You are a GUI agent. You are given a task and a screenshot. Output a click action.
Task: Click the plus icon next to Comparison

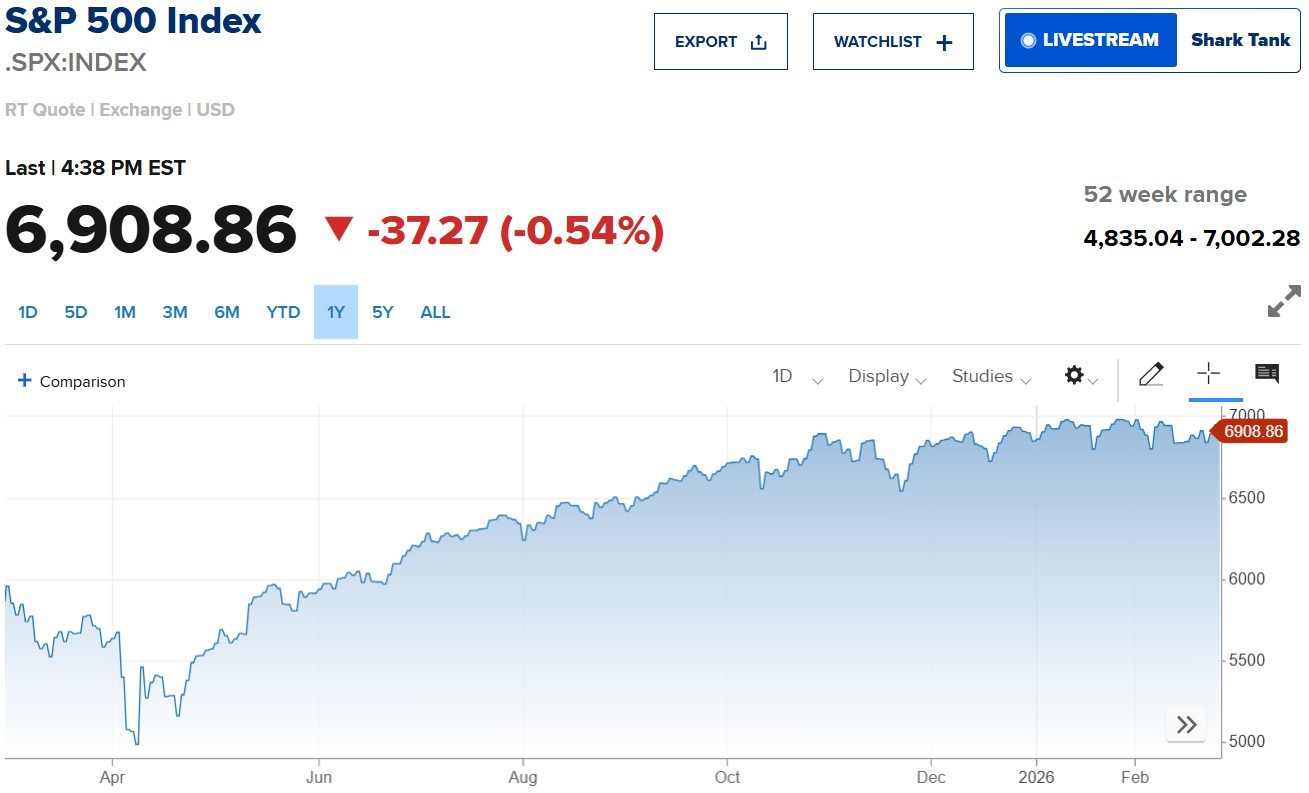(x=25, y=381)
